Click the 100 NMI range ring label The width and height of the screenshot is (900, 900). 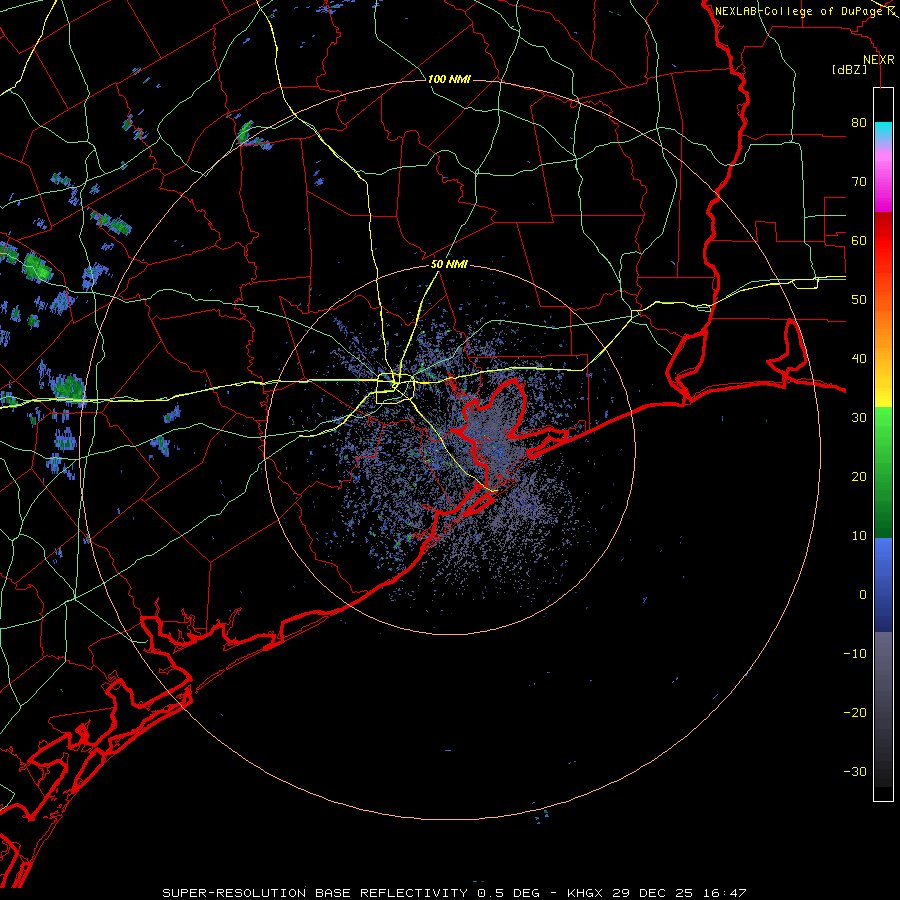point(449,79)
